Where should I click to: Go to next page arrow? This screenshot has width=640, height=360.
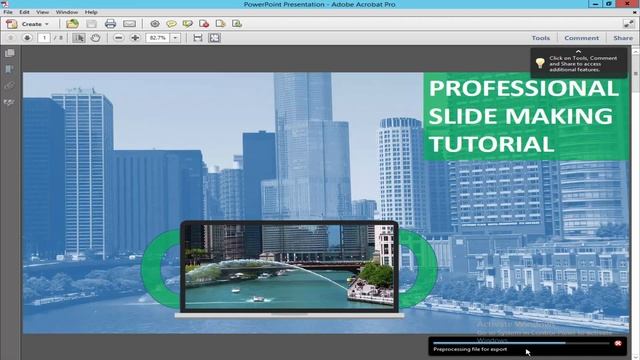27,38
